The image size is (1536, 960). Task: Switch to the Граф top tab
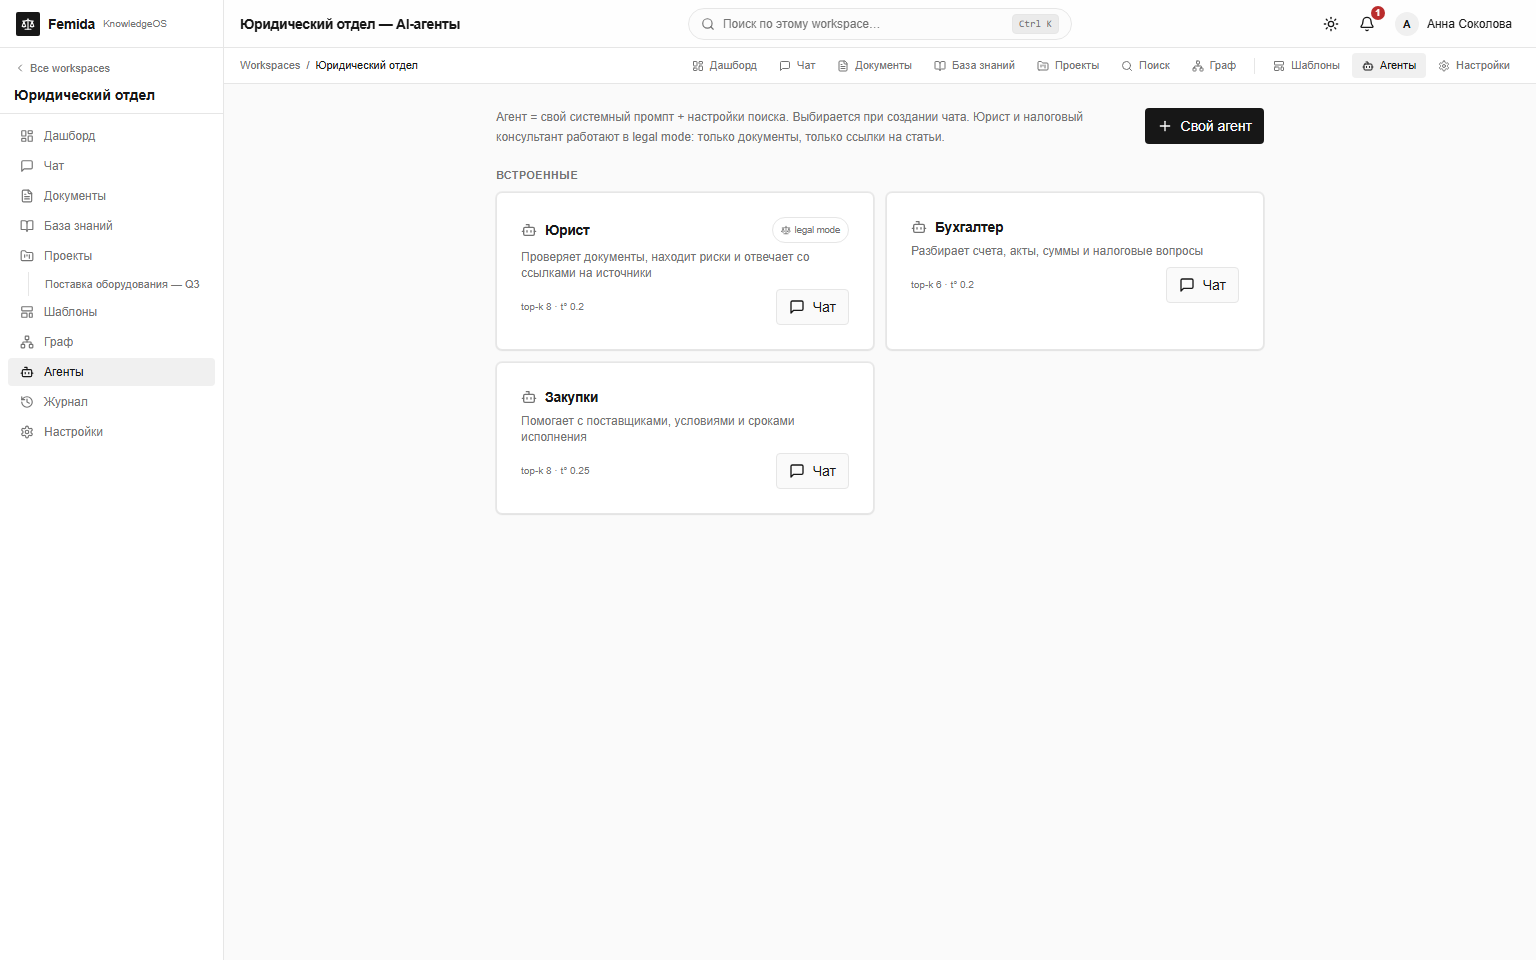1214,65
